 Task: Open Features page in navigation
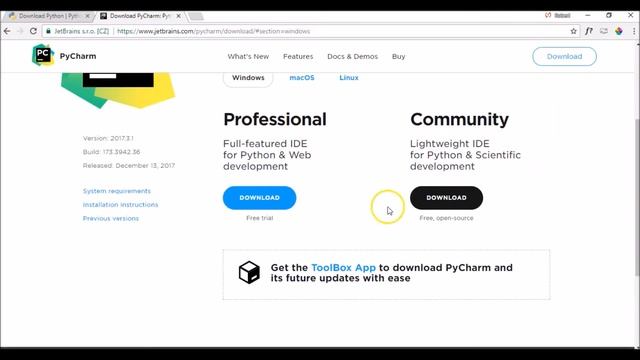click(x=298, y=56)
